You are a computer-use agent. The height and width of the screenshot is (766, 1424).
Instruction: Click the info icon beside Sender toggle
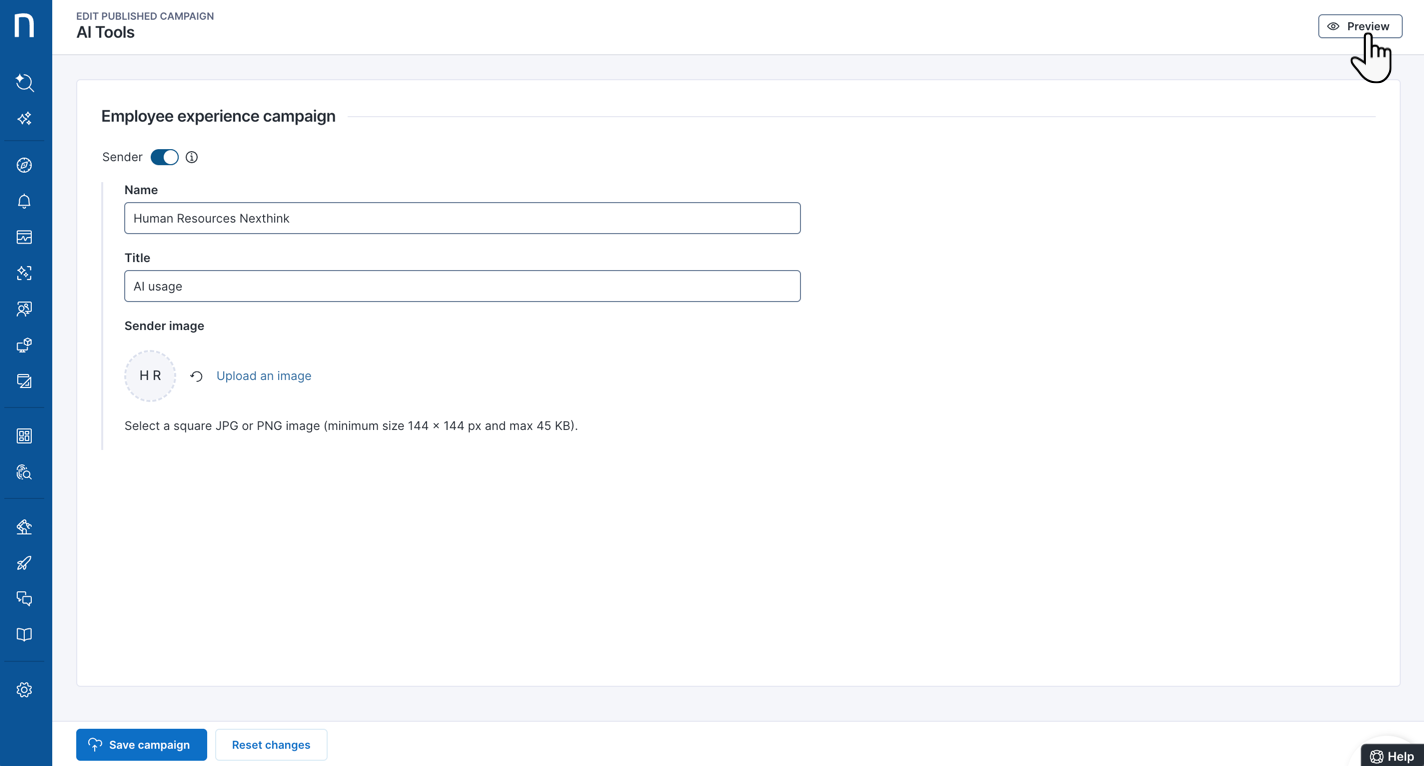pyautogui.click(x=192, y=157)
